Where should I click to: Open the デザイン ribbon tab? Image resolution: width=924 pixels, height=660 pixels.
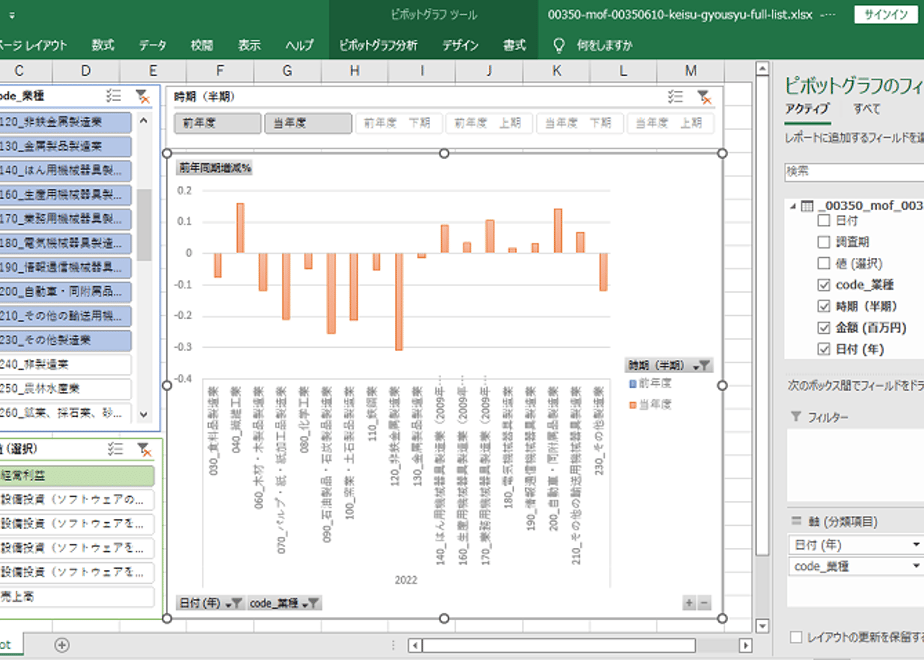(460, 45)
